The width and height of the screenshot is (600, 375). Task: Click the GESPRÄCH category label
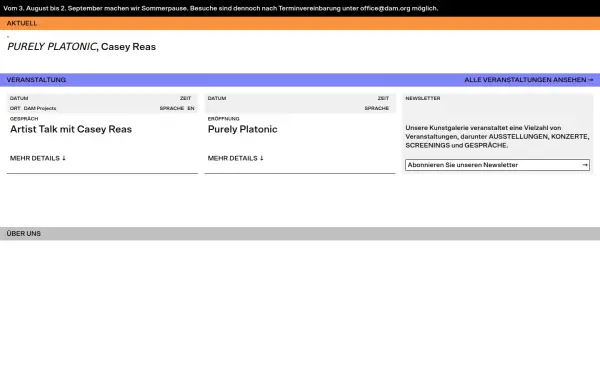(x=24, y=119)
